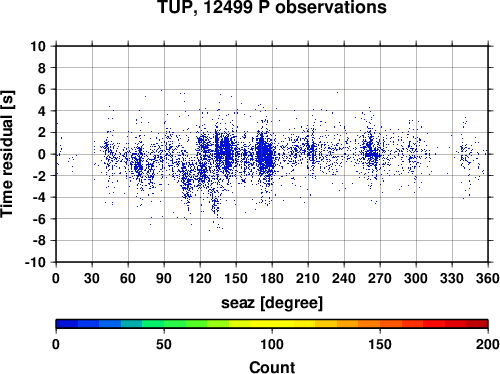Click the orange segment near 150 on colorbar

tap(380, 324)
